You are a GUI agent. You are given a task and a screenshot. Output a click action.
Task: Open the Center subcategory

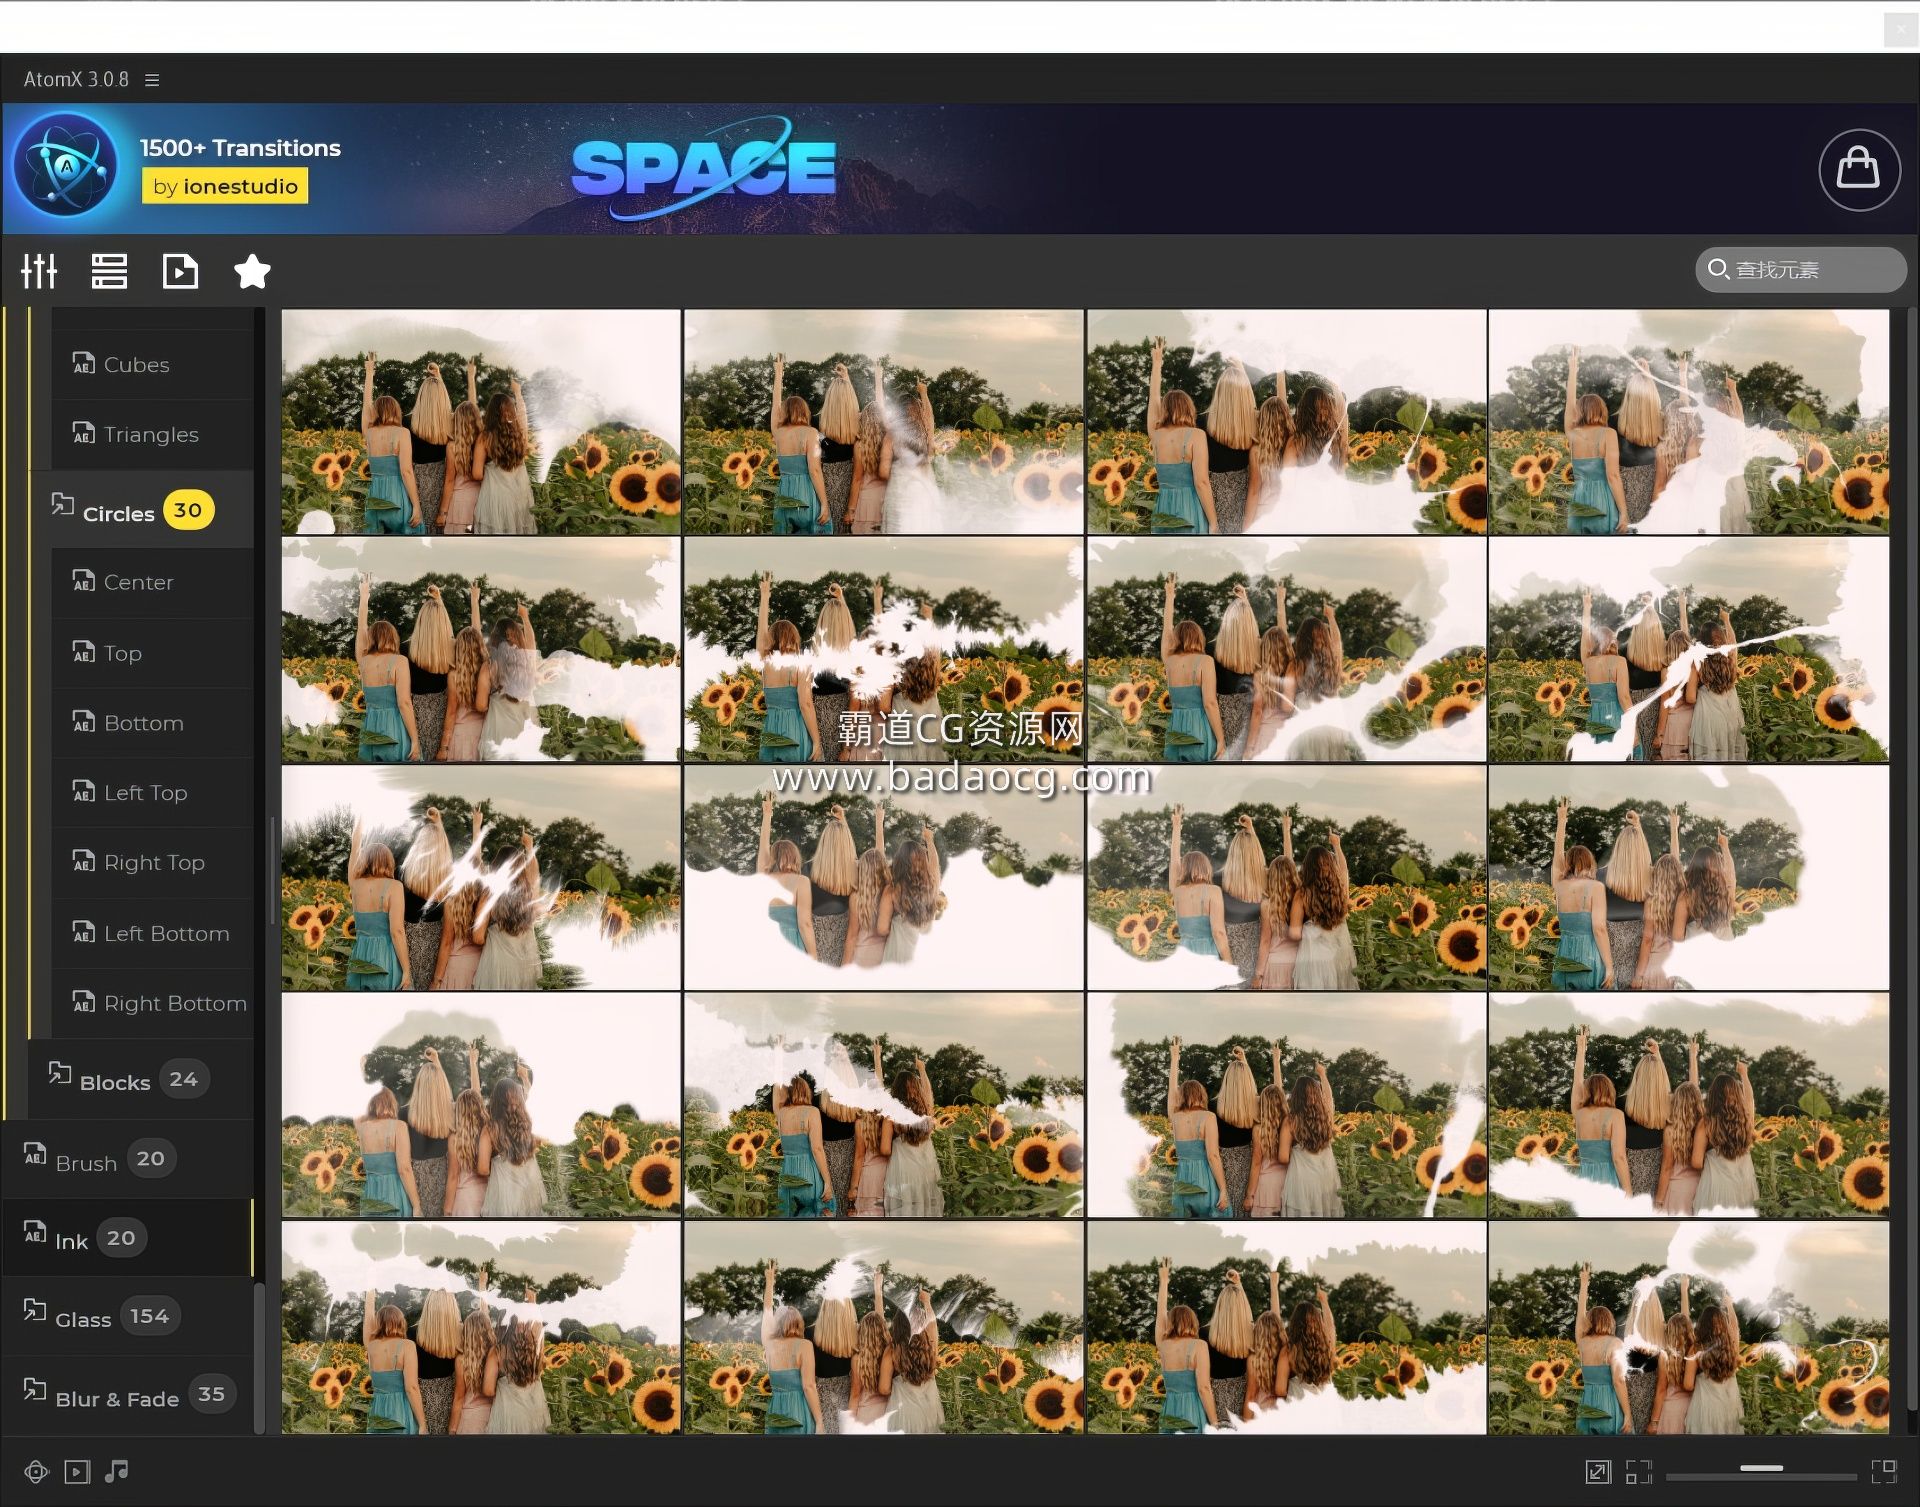click(x=152, y=583)
